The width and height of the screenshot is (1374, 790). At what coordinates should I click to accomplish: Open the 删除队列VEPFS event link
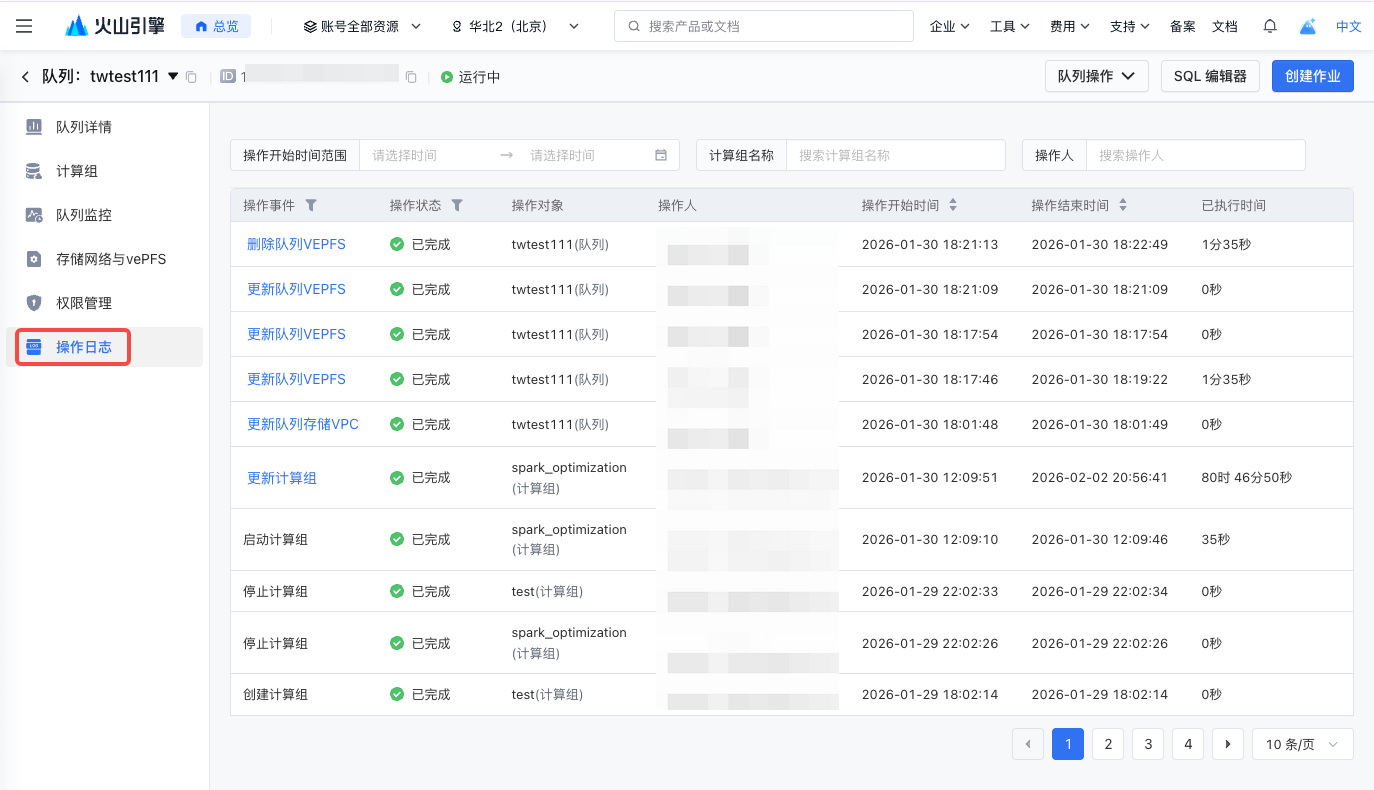click(296, 244)
